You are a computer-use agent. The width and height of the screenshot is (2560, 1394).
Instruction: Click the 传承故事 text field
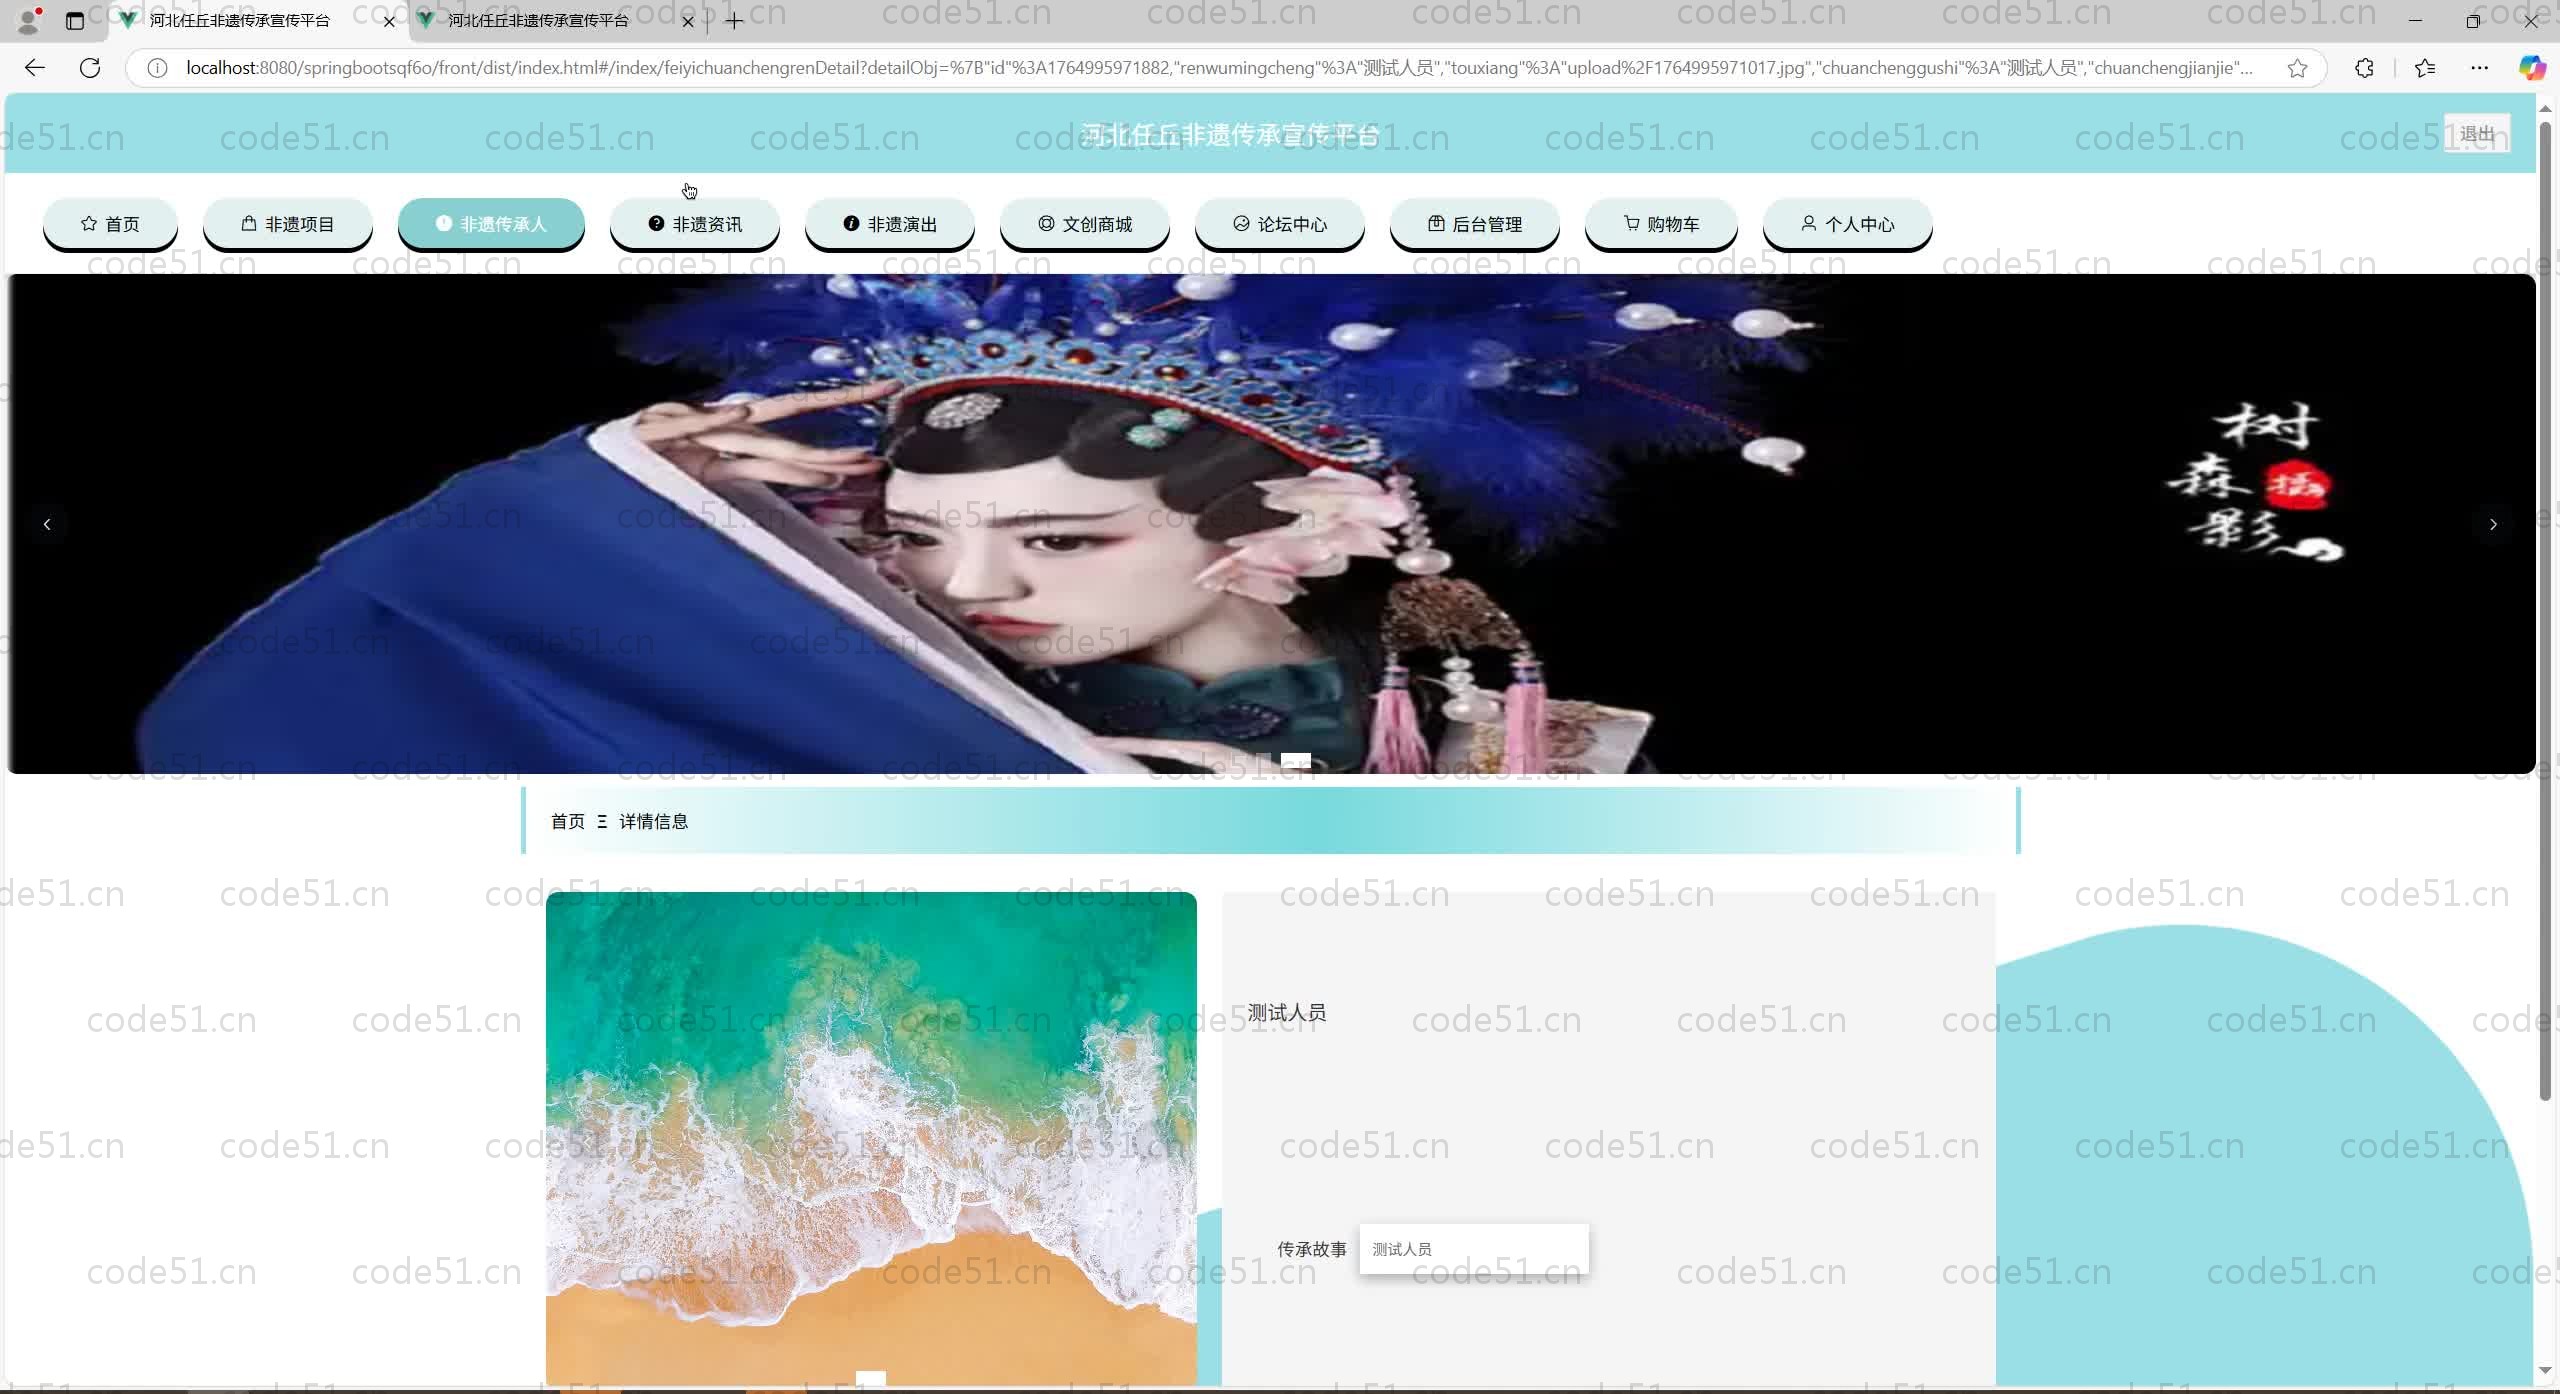(1474, 1249)
